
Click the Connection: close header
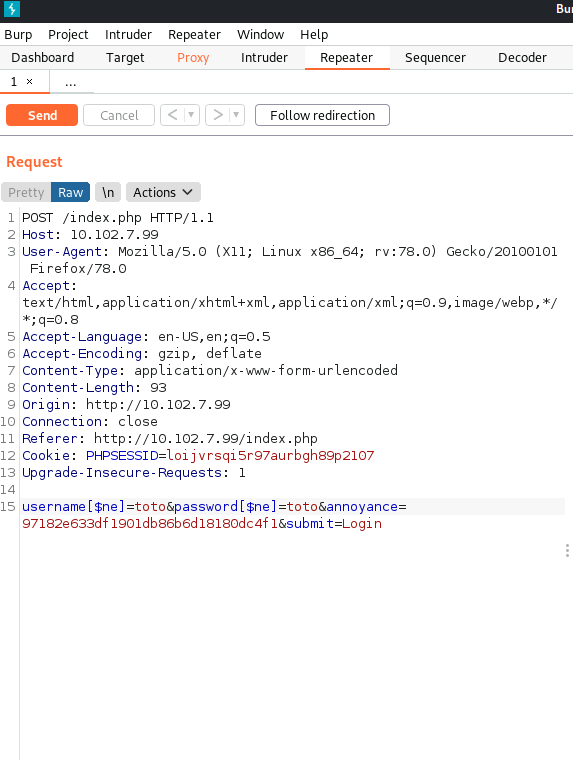point(90,421)
